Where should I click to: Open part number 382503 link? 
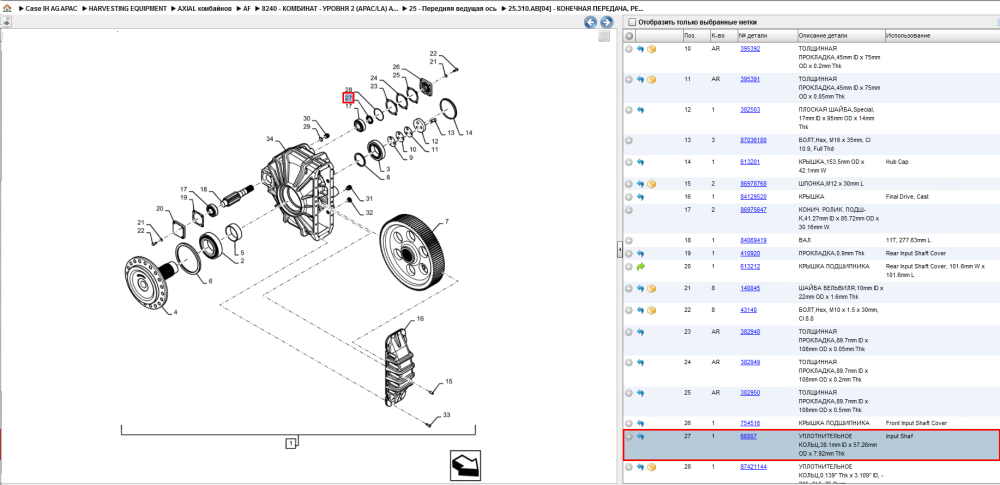tap(750, 110)
